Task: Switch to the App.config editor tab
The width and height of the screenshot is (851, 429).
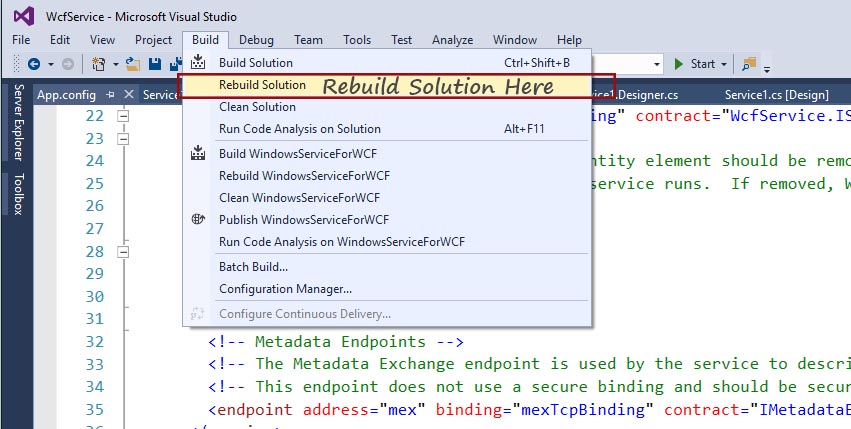Action: [66, 95]
